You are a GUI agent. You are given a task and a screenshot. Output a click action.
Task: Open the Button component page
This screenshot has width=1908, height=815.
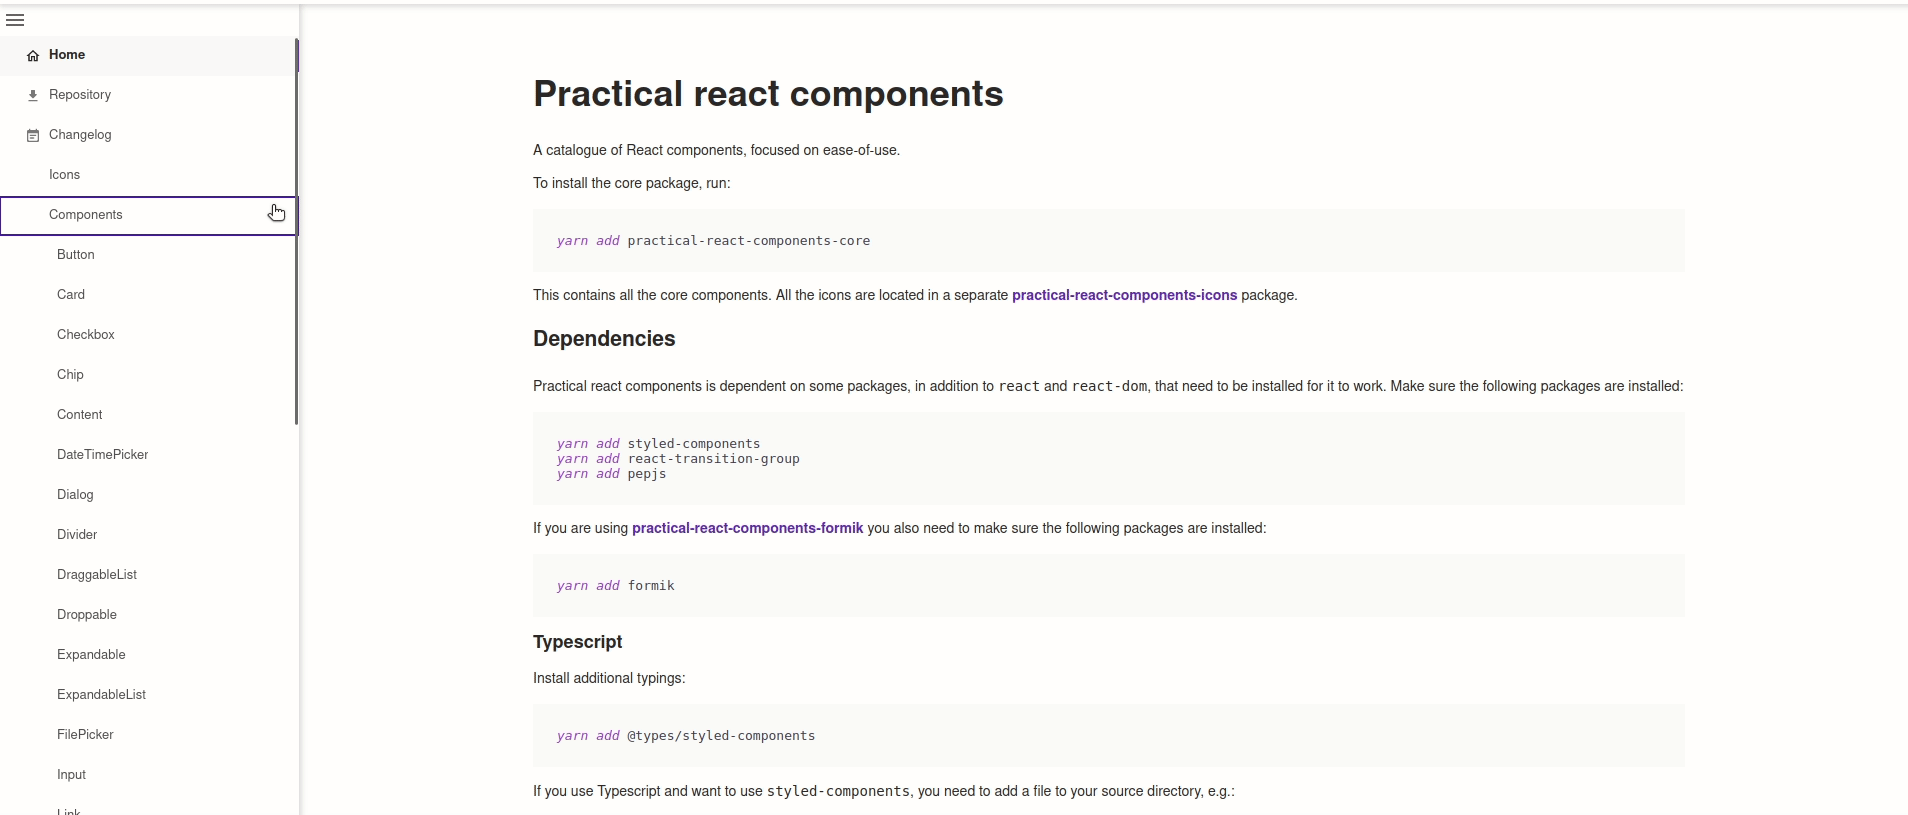click(76, 255)
